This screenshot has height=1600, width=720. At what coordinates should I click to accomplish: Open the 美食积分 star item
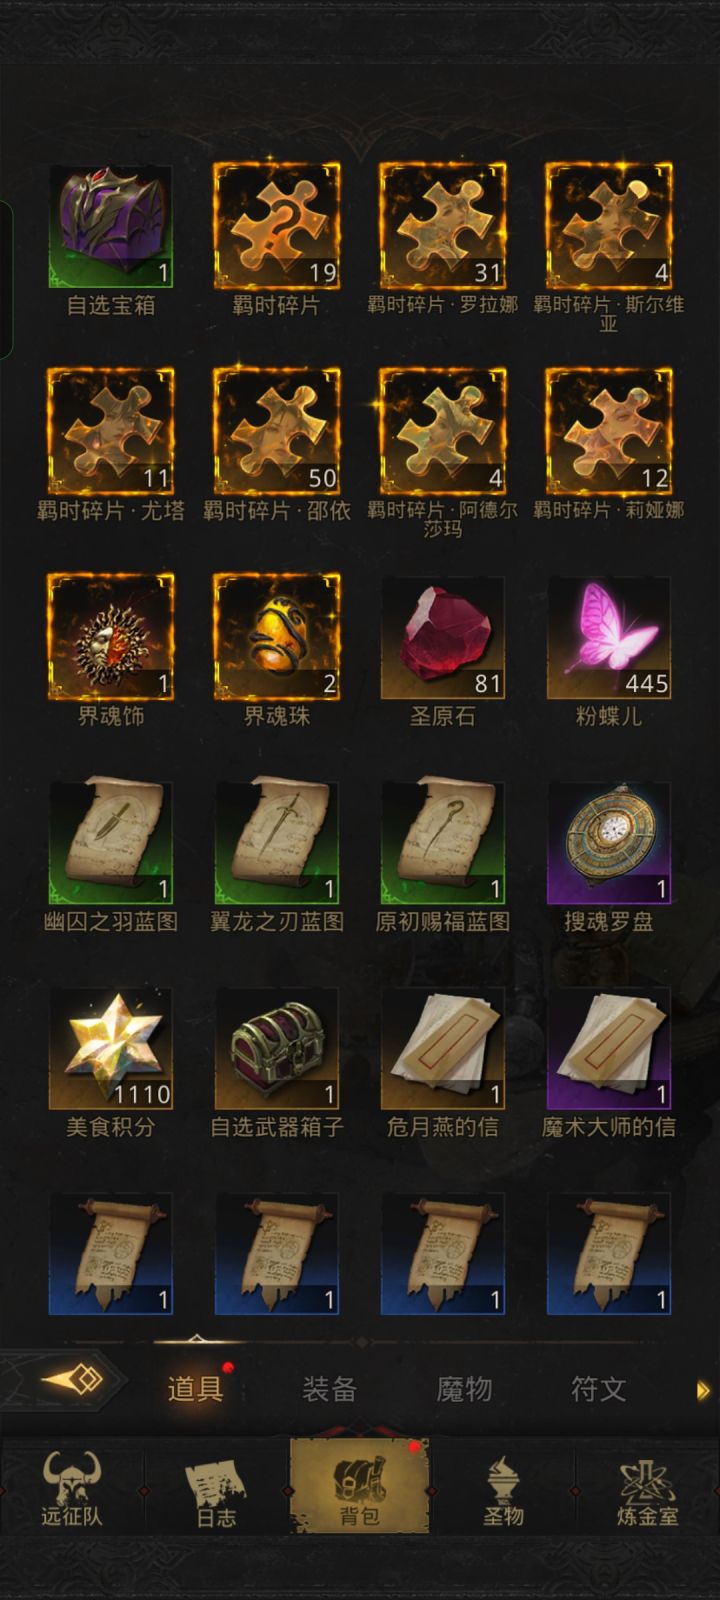pyautogui.click(x=111, y=1049)
